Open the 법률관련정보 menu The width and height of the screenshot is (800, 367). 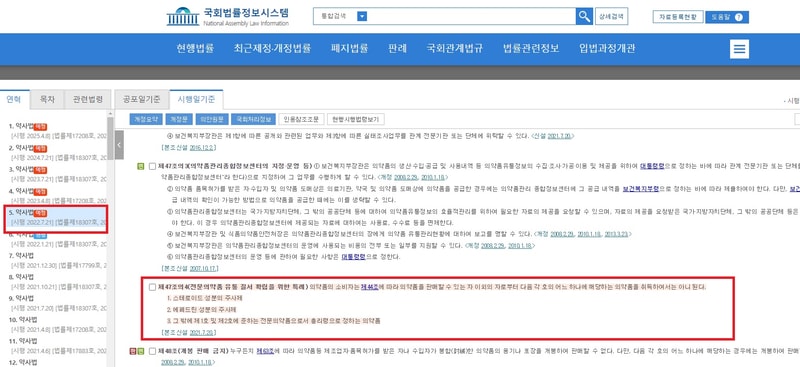531,49
